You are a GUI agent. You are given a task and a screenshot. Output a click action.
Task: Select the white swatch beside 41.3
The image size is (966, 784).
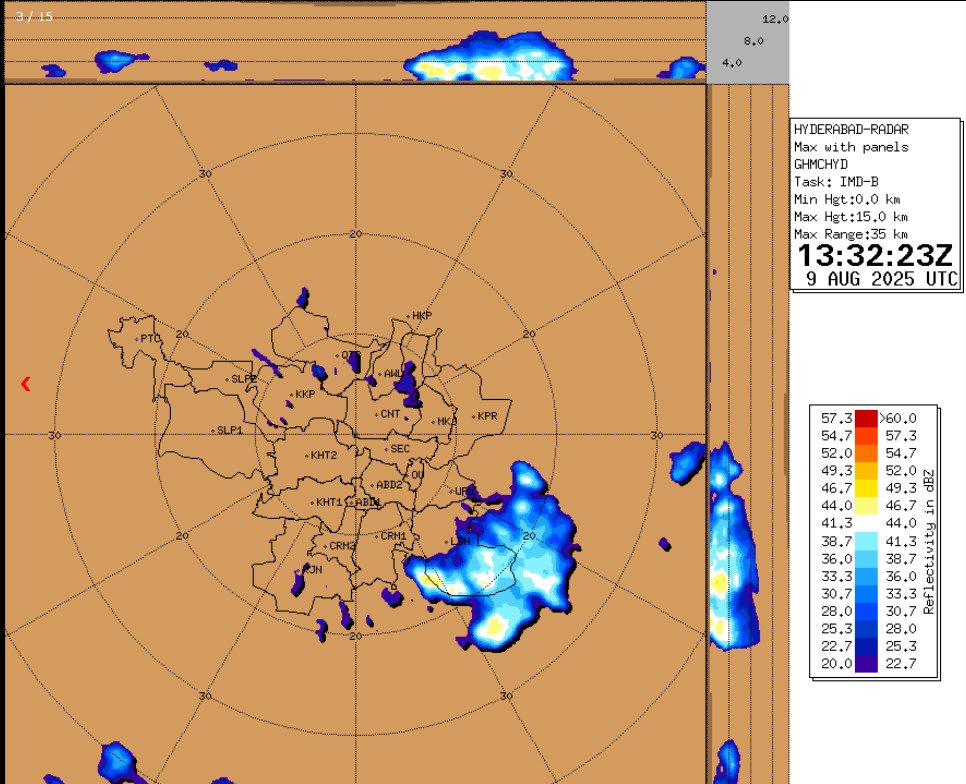[x=866, y=523]
